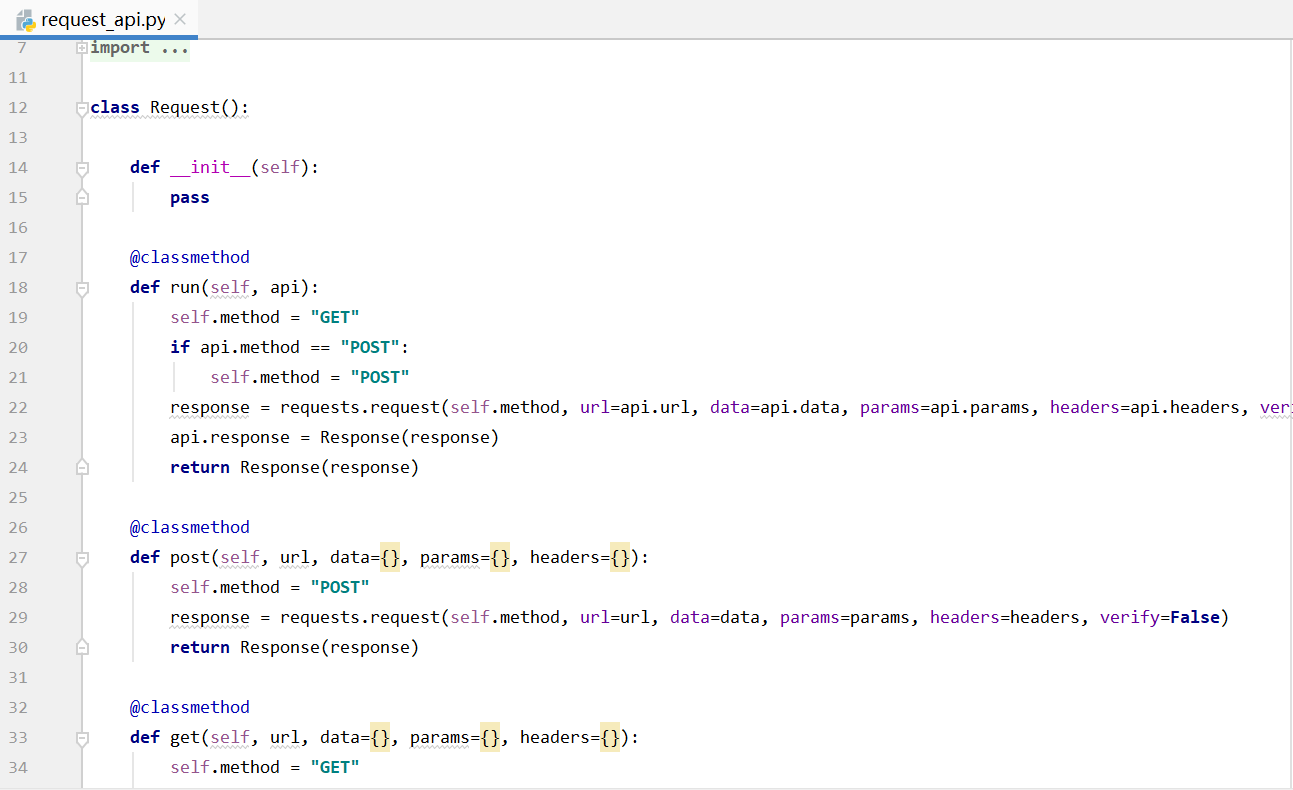Image resolution: width=1293 pixels, height=790 pixels.
Task: Click highlighted '{}' after params= on line 27
Action: [500, 557]
